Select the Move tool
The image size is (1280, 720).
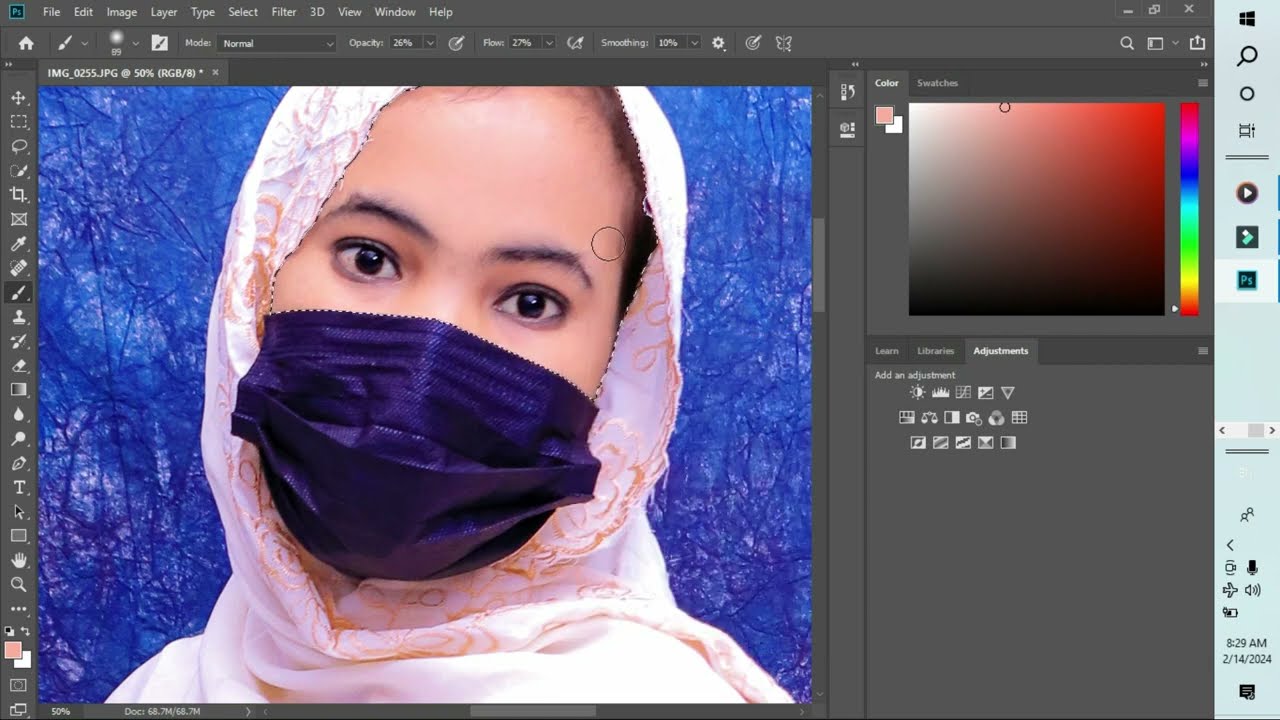[18, 97]
